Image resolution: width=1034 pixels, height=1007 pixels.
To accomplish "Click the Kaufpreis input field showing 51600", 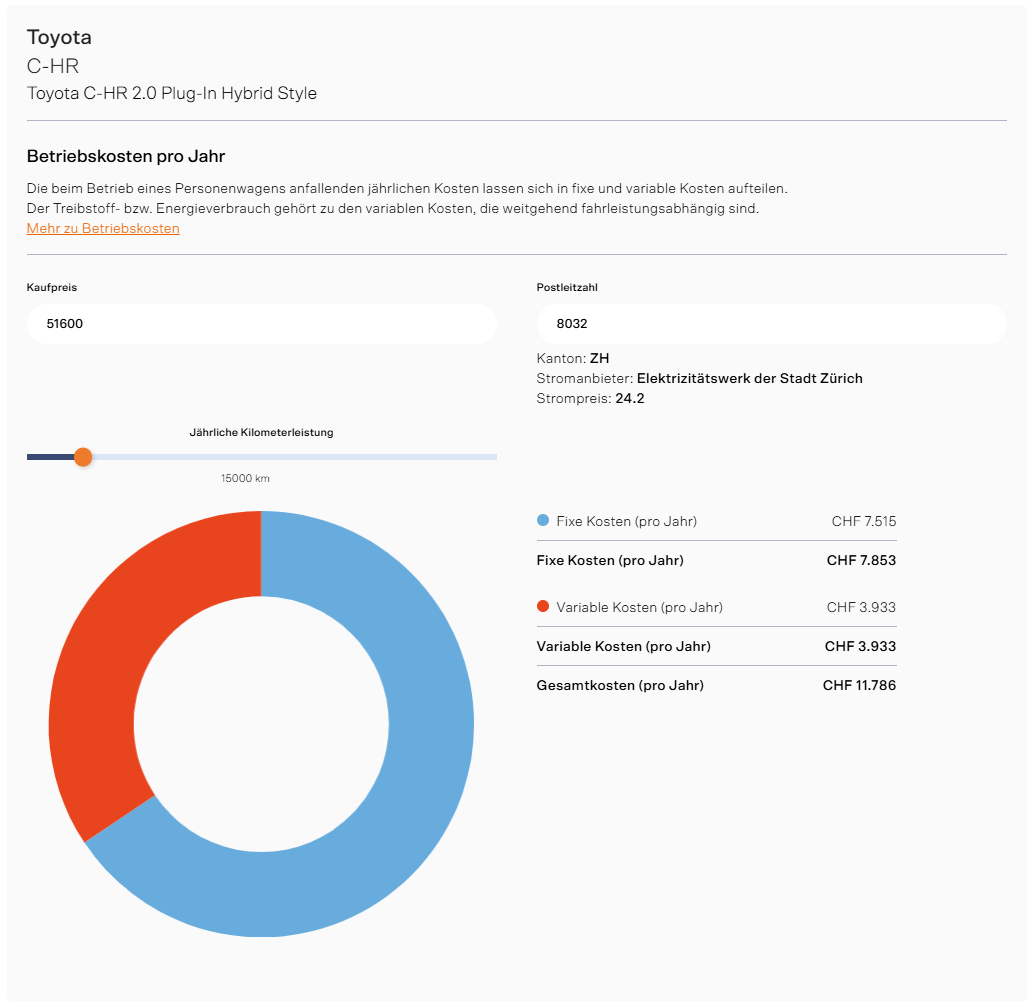I will click(x=262, y=324).
